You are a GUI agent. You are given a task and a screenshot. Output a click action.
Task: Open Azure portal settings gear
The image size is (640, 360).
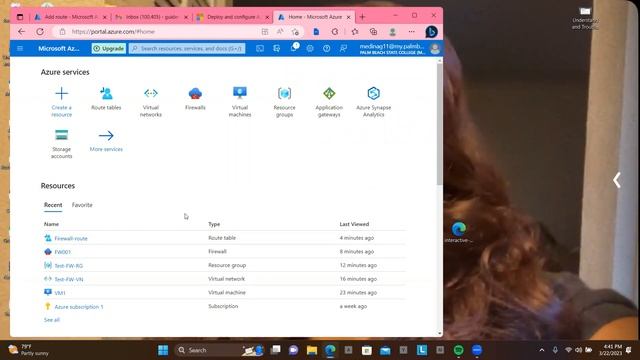click(310, 49)
